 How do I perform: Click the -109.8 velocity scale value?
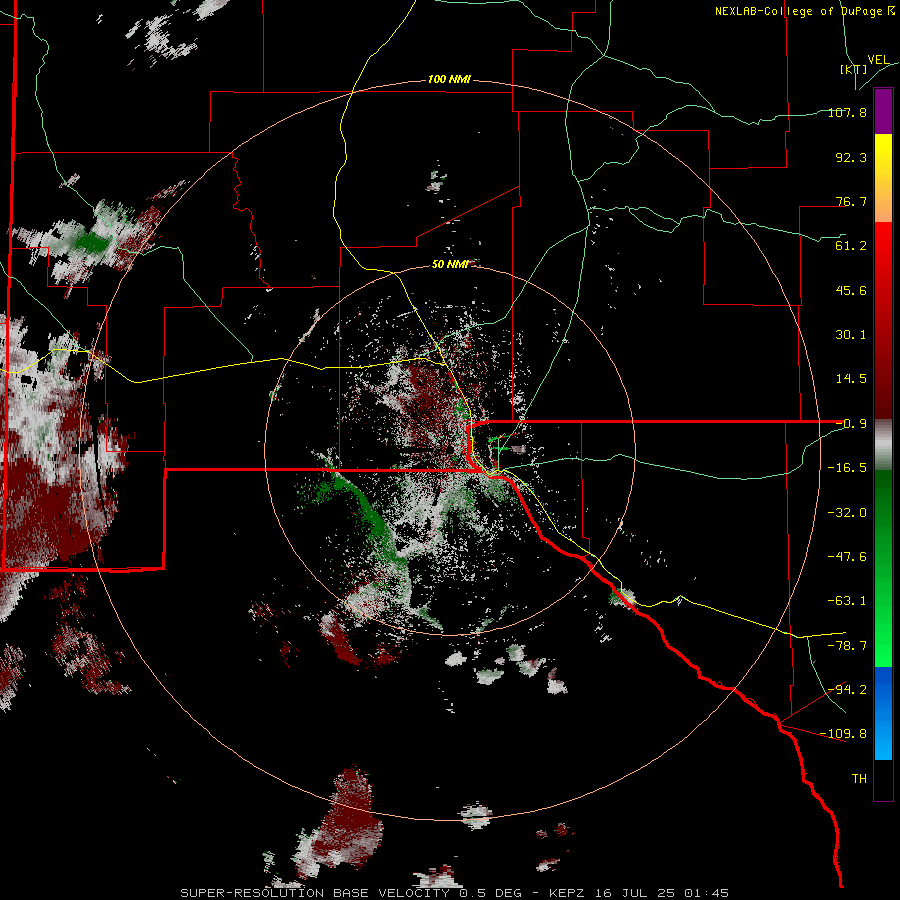(x=844, y=733)
